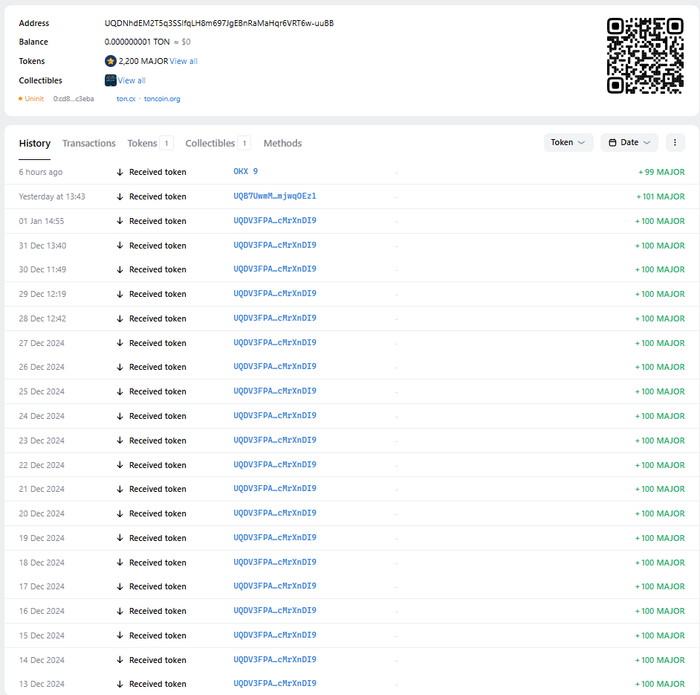Click View all next to Collectibles

coord(132,80)
